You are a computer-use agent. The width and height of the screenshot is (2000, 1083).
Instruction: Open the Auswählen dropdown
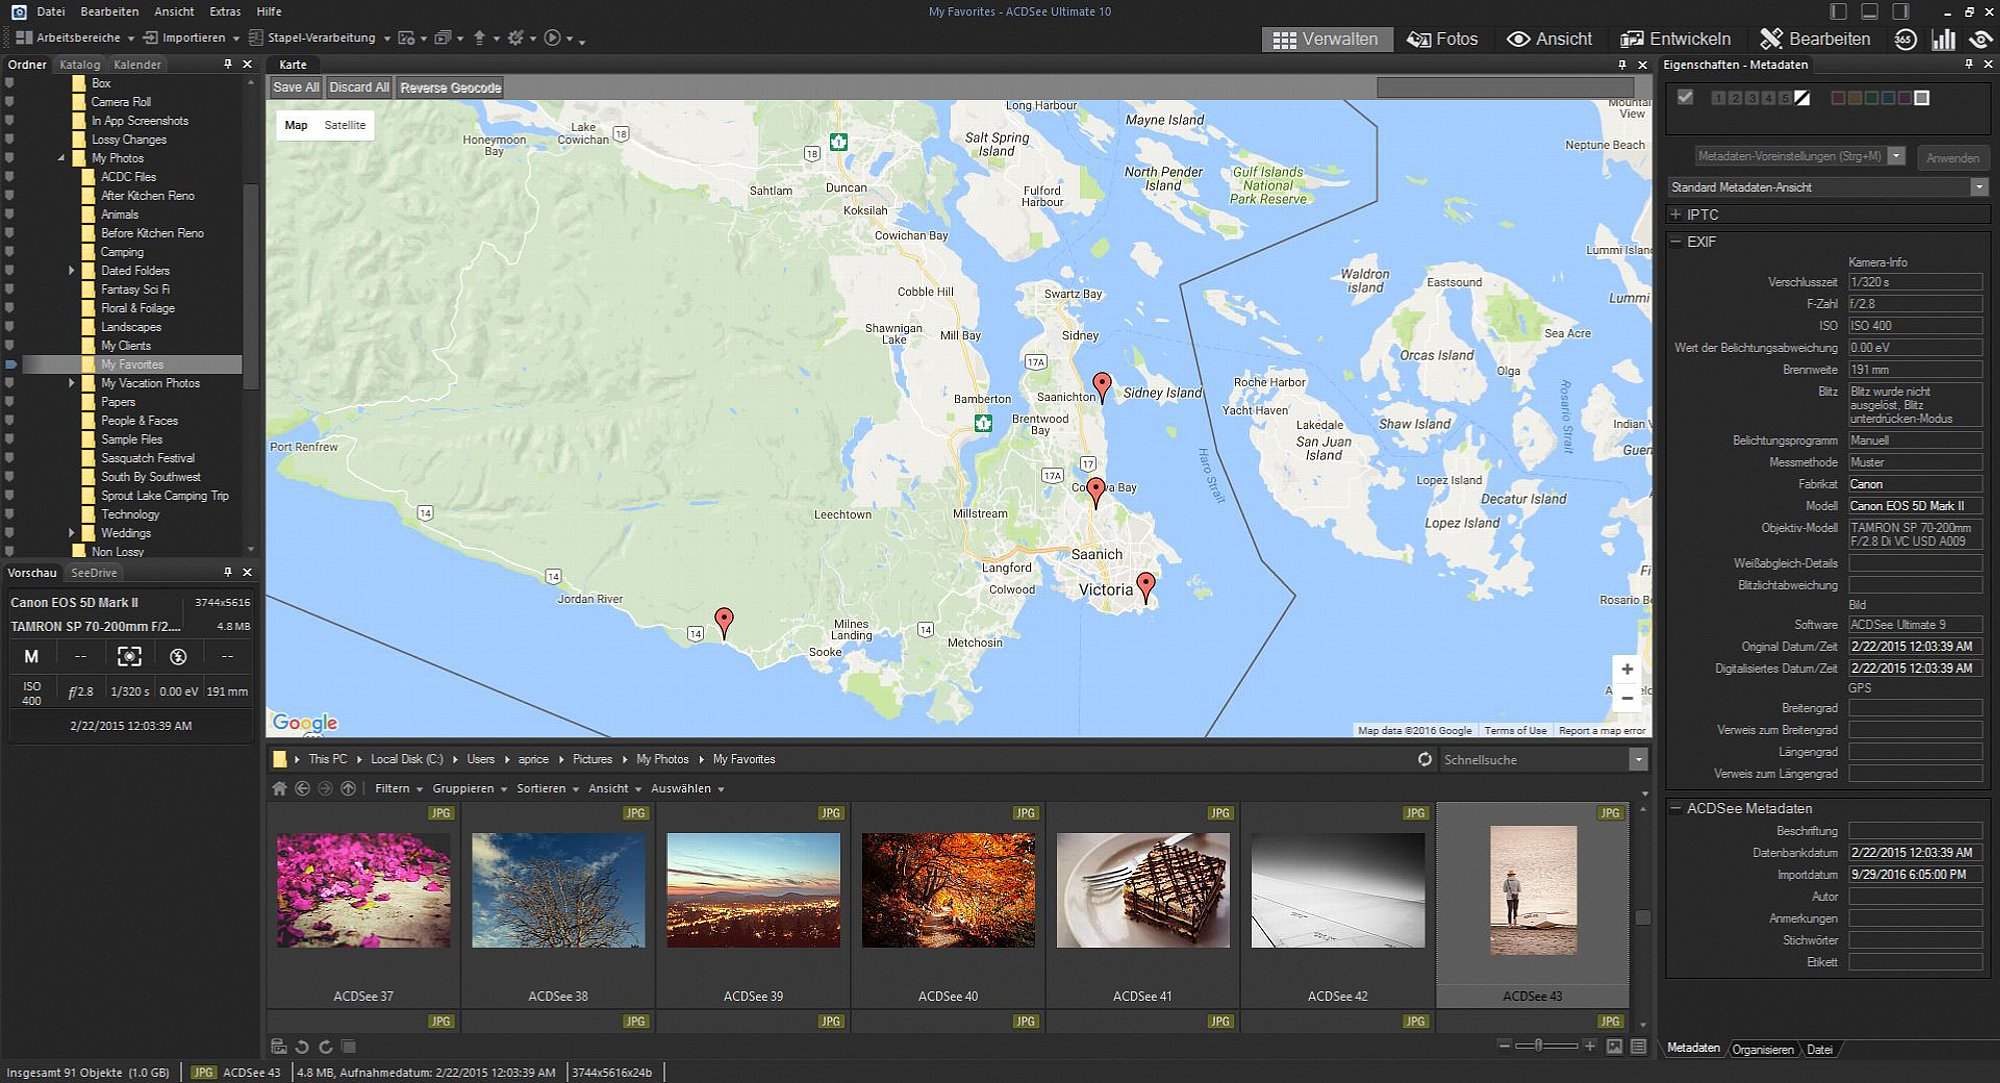(687, 789)
